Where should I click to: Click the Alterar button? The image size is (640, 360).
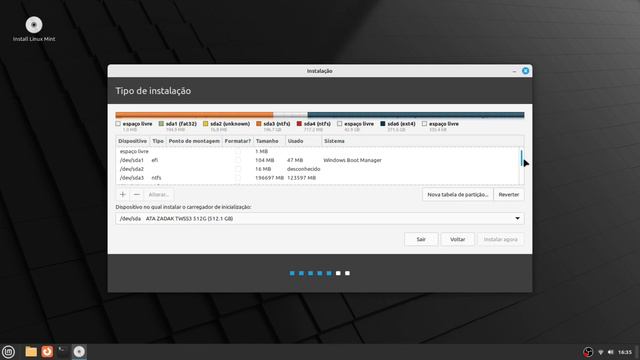tap(158, 195)
